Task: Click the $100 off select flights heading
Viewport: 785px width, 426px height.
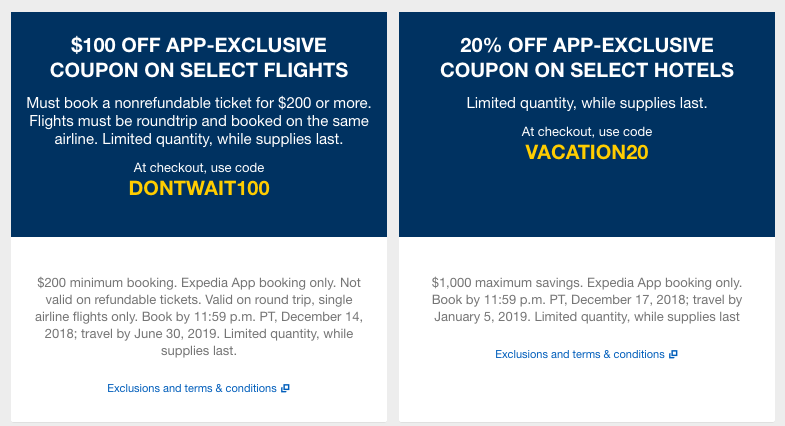Action: pyautogui.click(x=199, y=57)
